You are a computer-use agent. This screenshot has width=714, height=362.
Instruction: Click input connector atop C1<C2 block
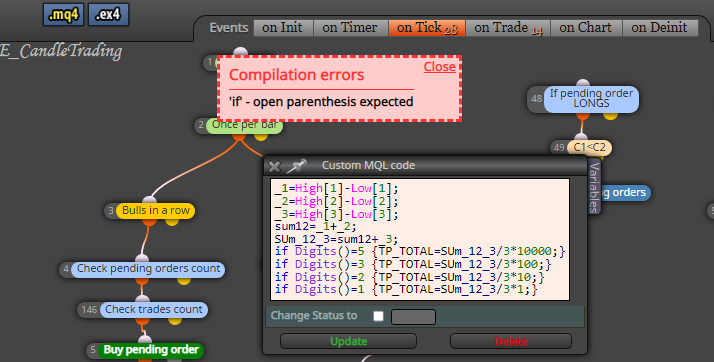581,138
